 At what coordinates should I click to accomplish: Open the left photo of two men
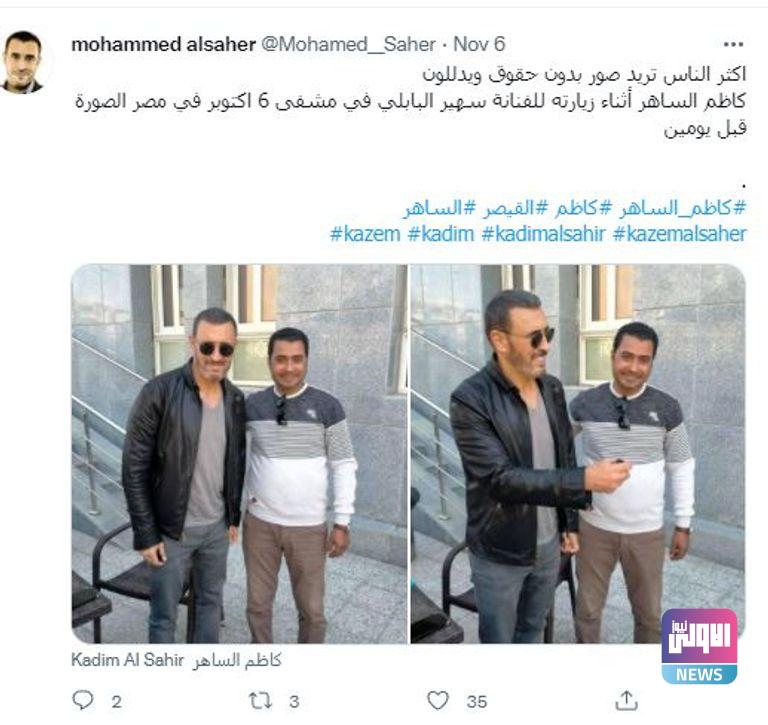pos(240,454)
